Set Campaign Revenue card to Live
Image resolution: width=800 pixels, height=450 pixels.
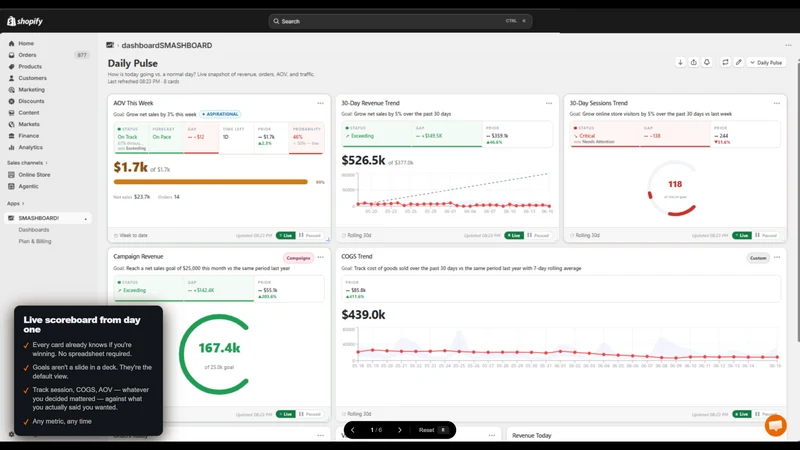click(x=286, y=414)
